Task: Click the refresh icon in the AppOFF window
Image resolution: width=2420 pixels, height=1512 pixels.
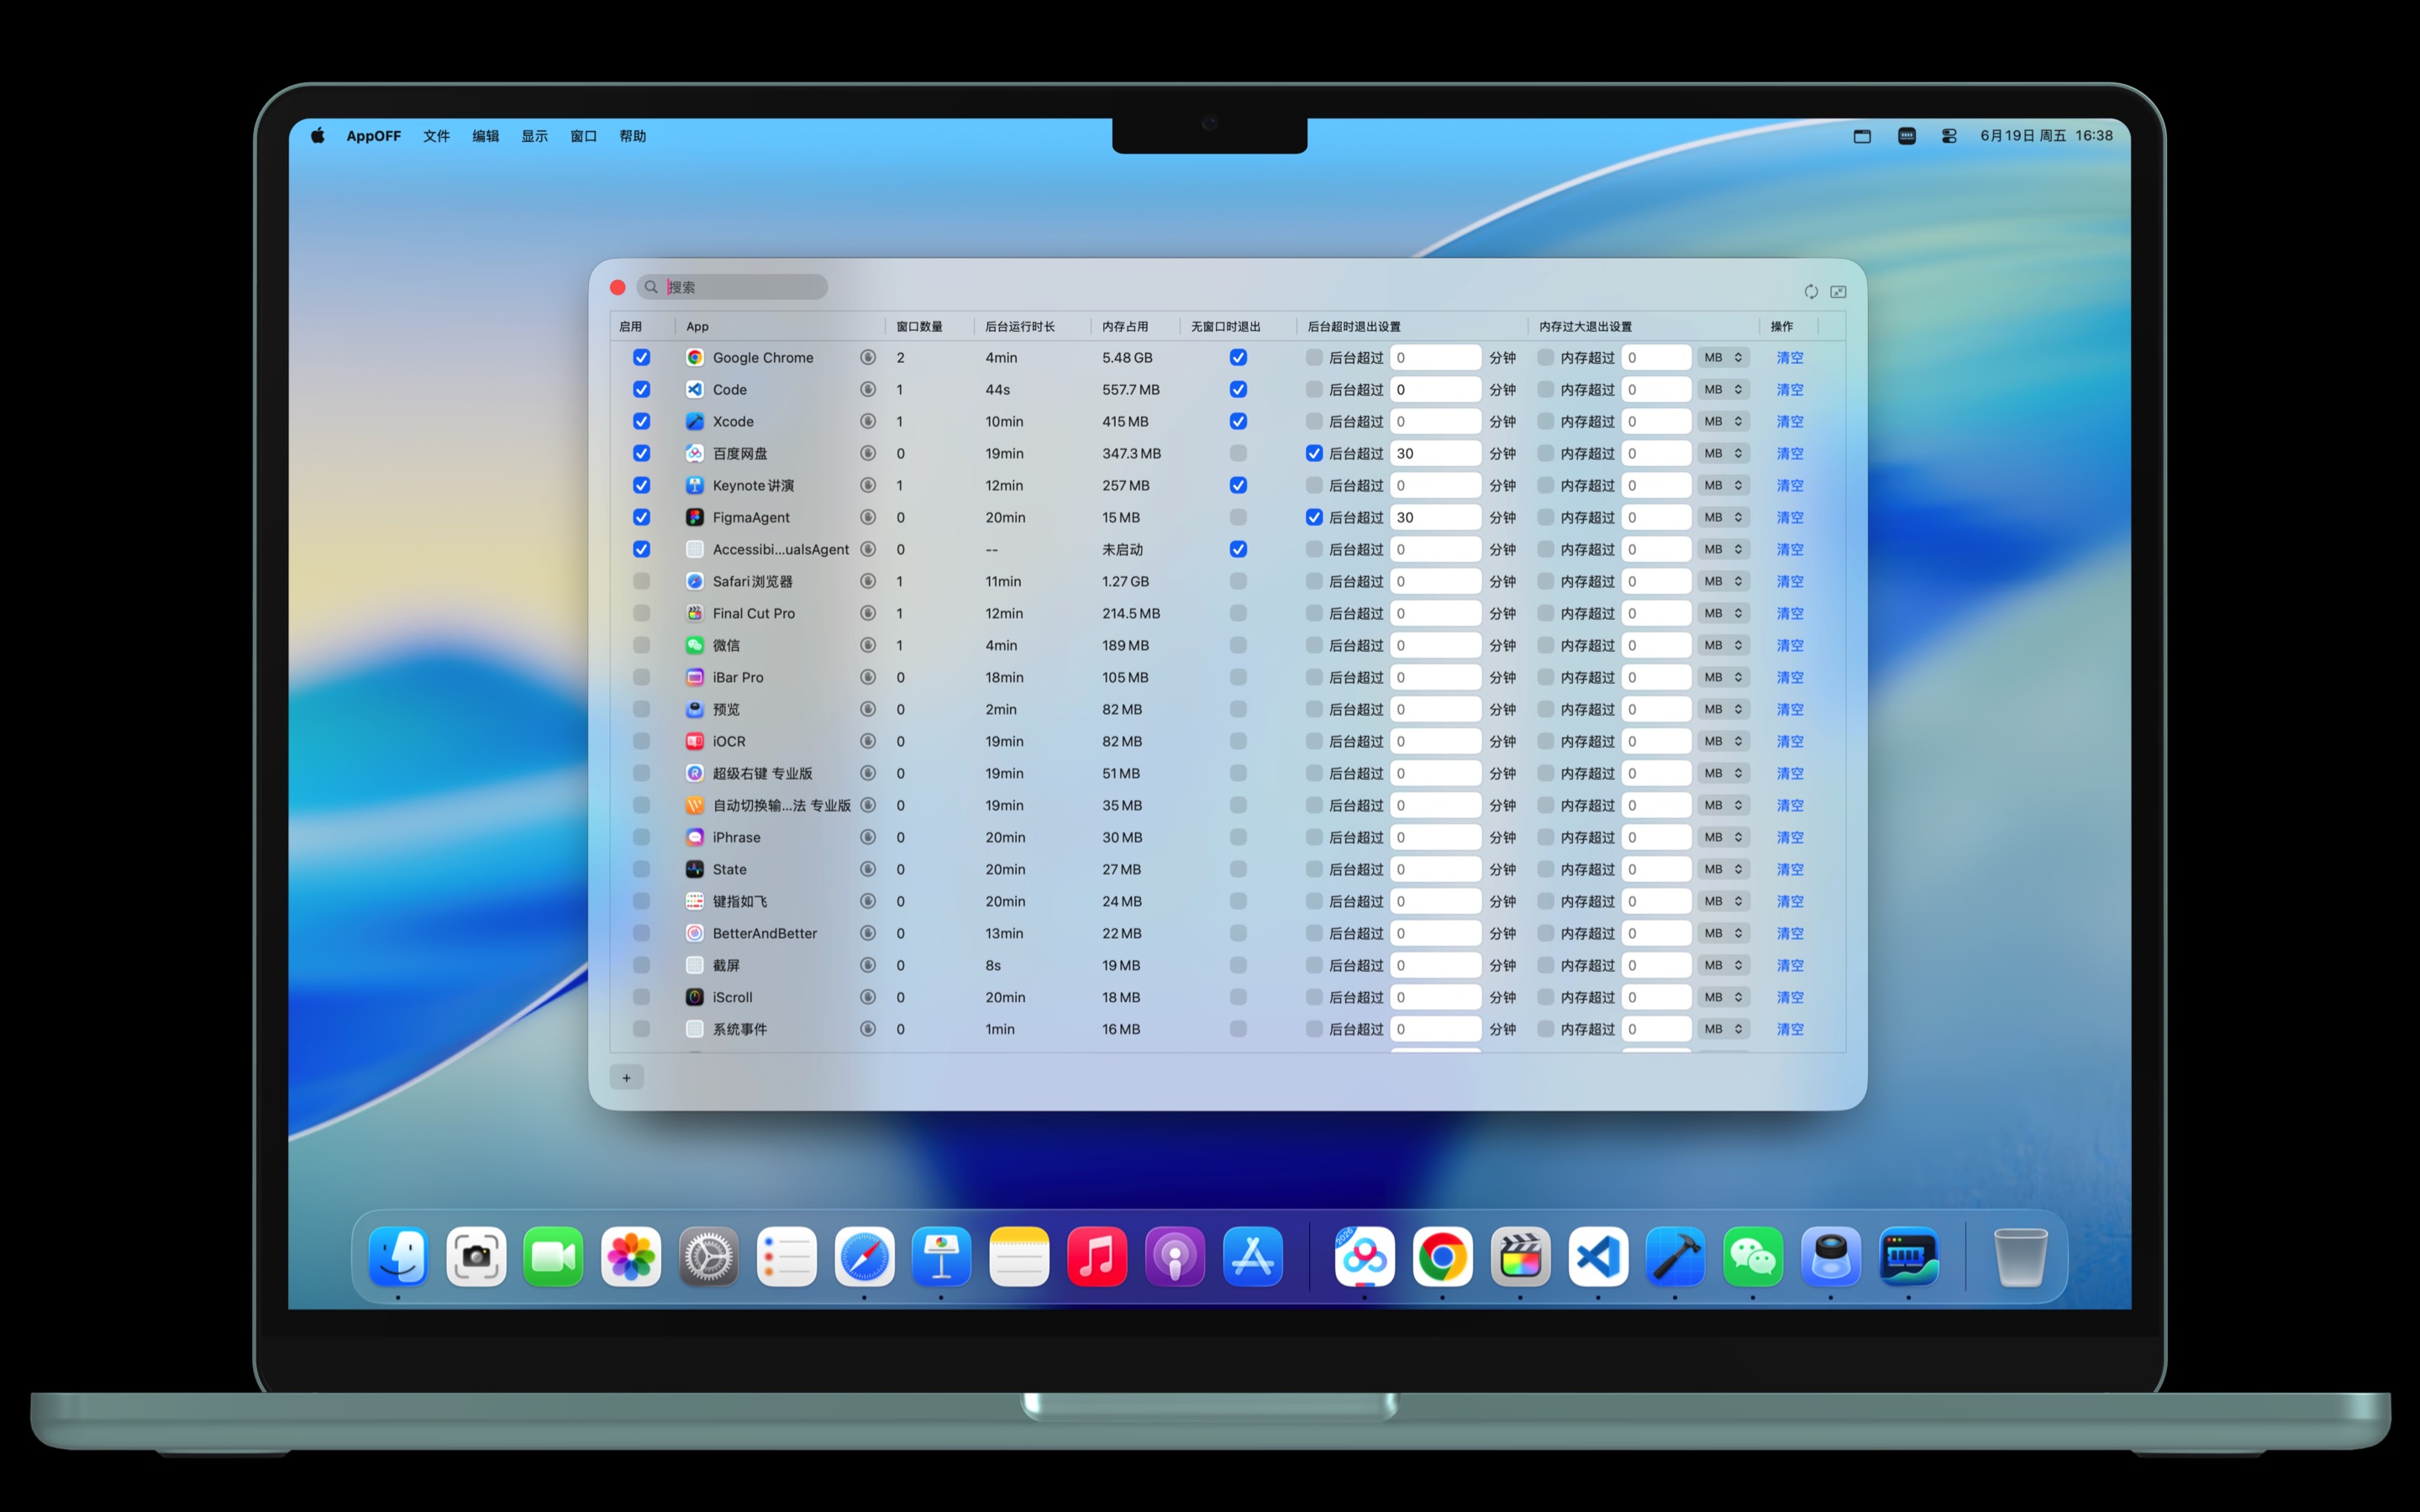Action: click(1810, 292)
